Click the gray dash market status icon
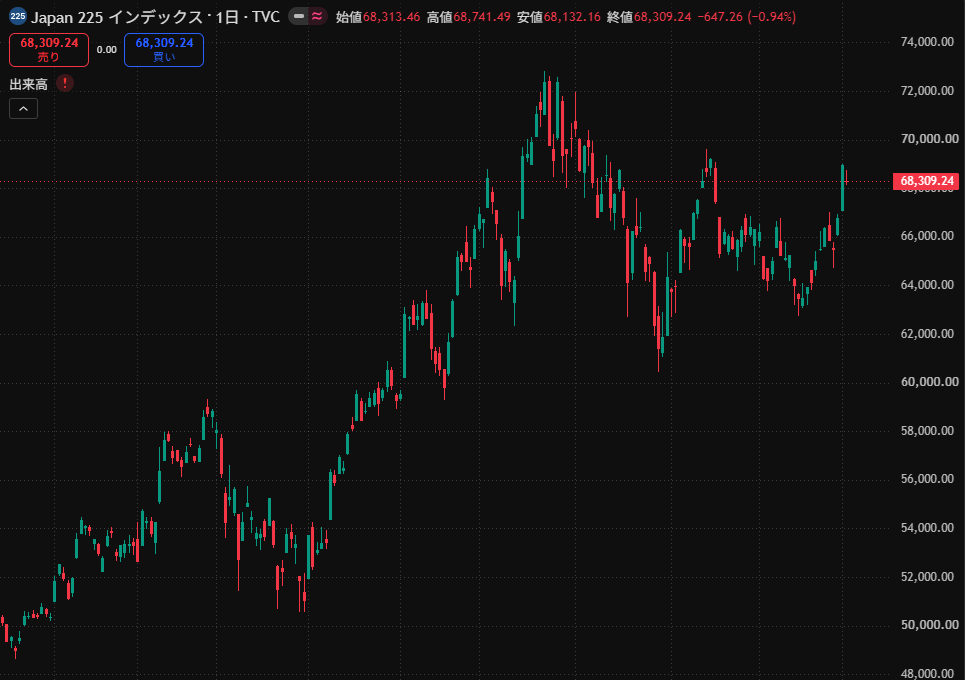965x680 pixels. [x=299, y=17]
